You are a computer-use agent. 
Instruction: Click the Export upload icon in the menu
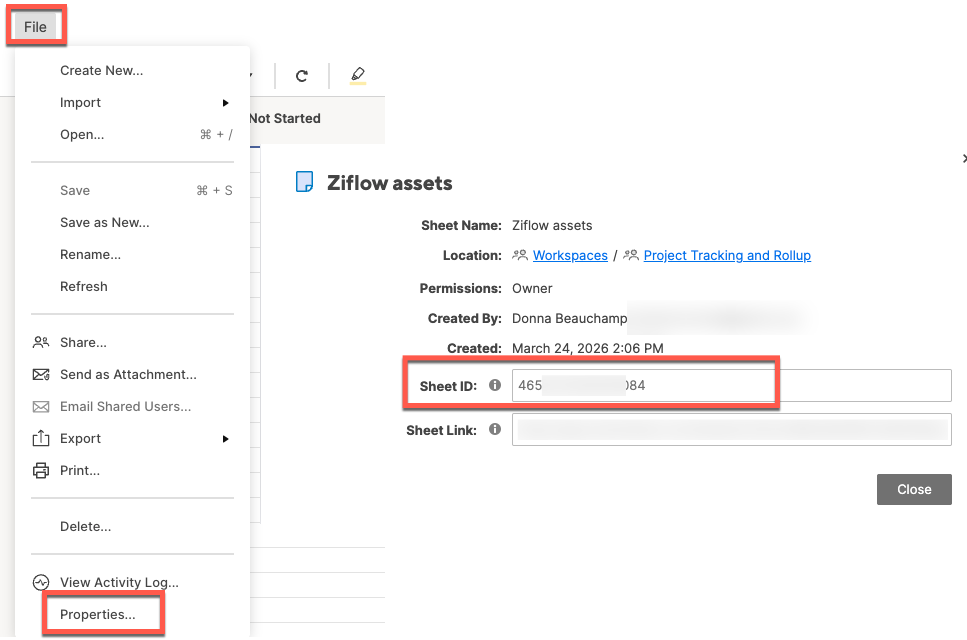[41, 438]
